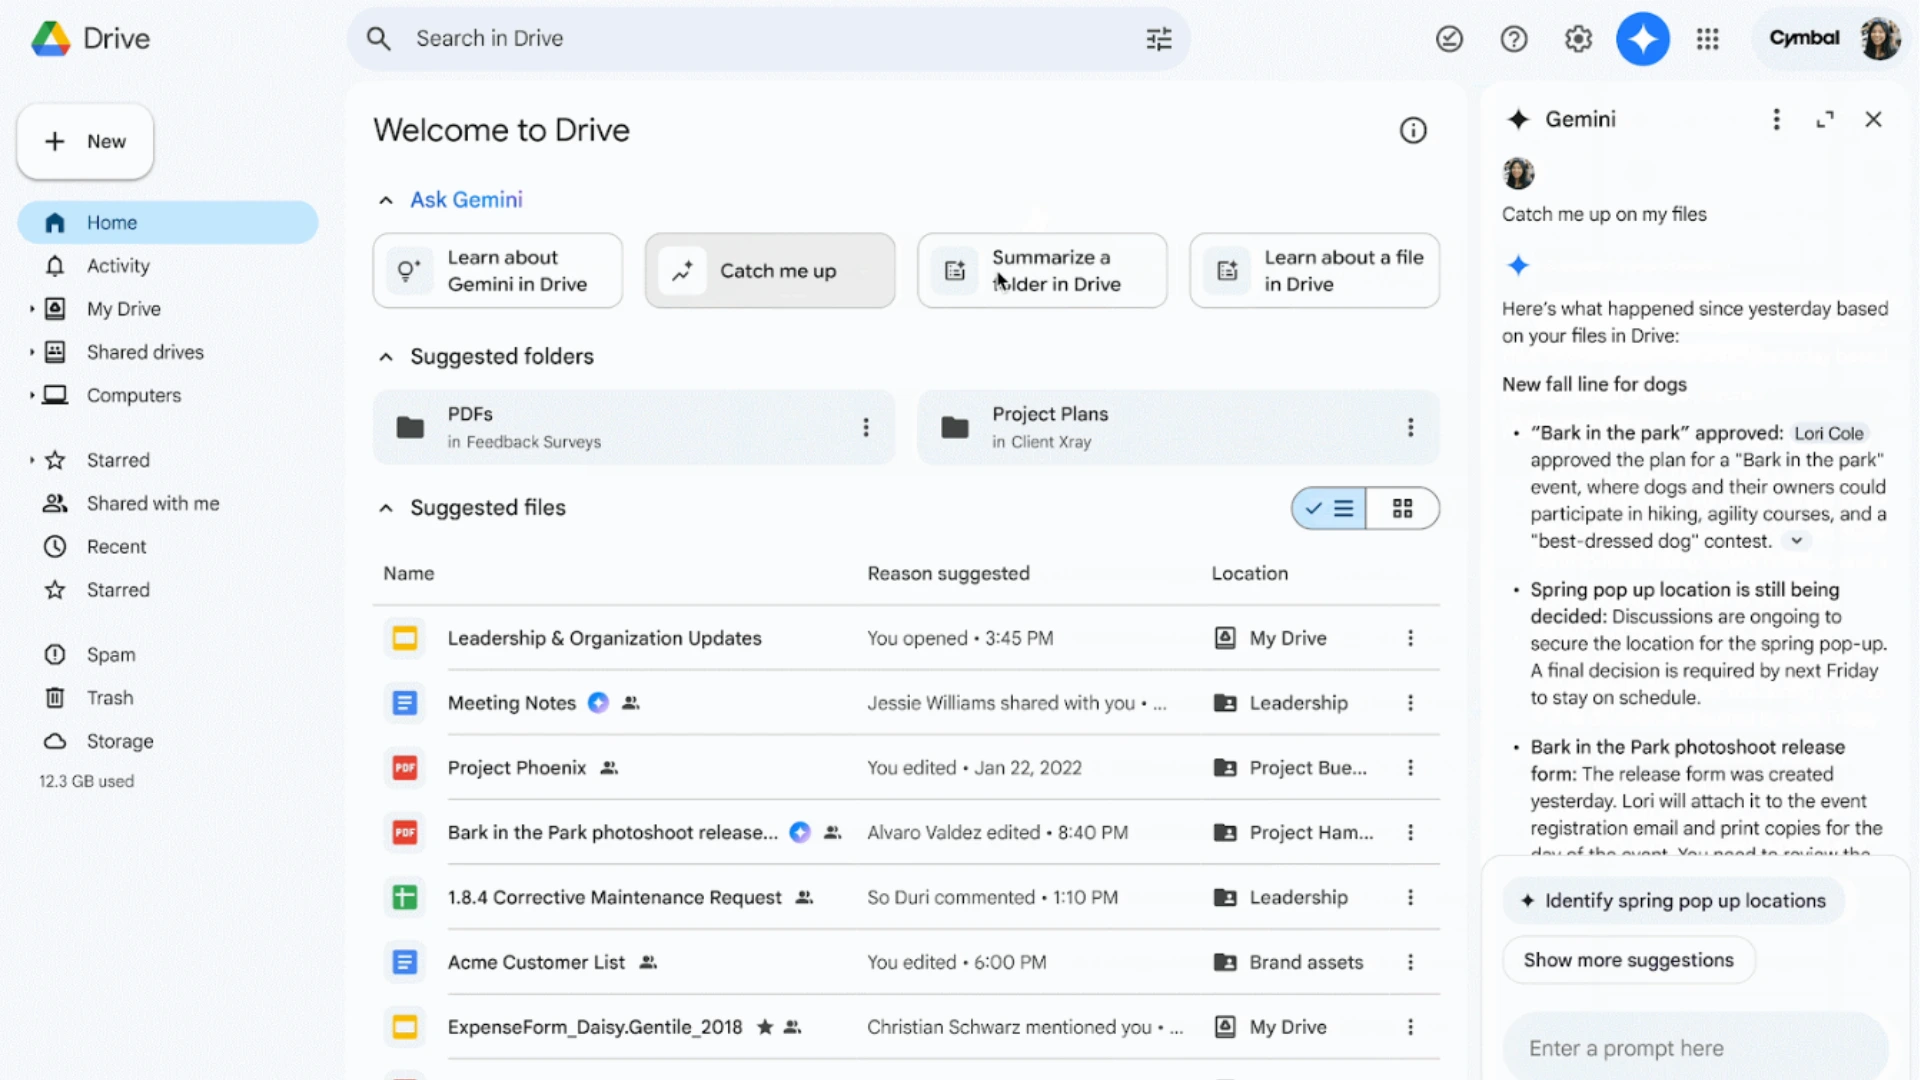
Task: Switch to list view layout
Action: (1329, 509)
